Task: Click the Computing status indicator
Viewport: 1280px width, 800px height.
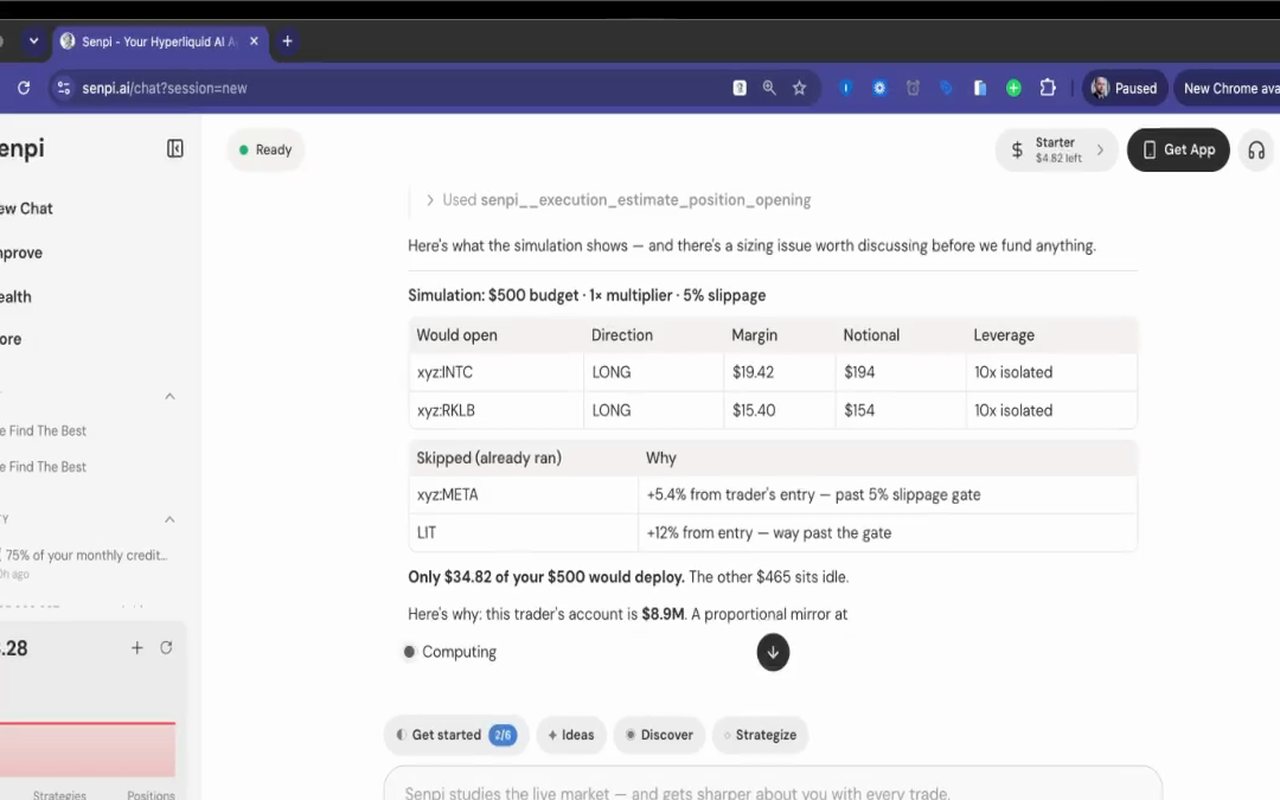Action: [450, 652]
